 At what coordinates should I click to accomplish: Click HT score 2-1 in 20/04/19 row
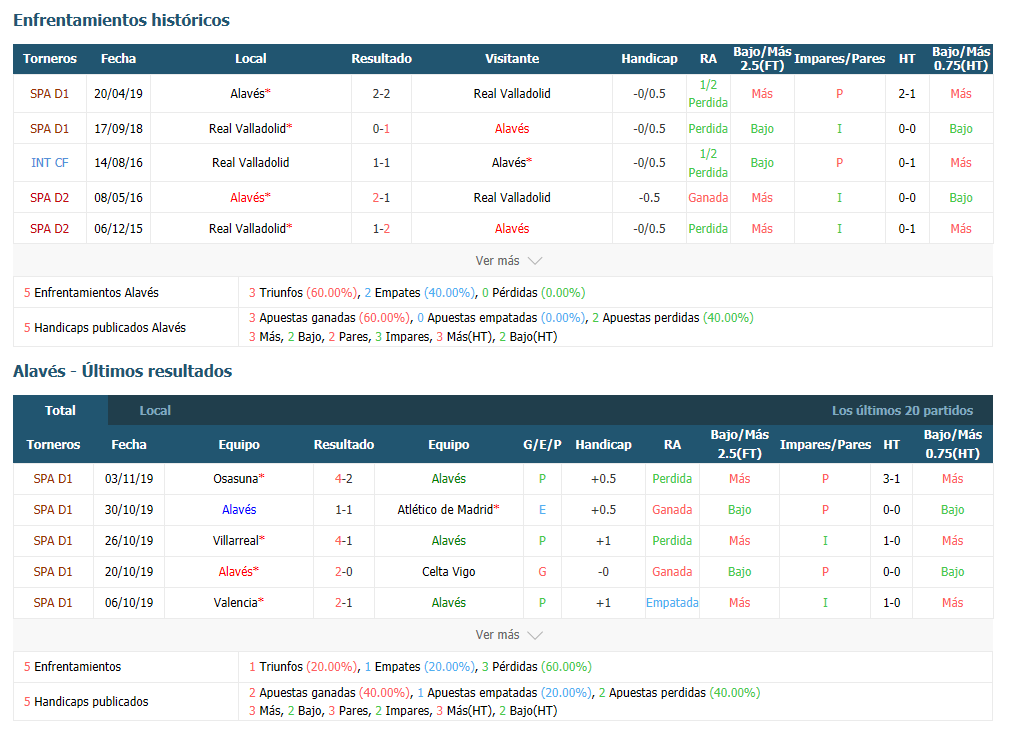907,94
